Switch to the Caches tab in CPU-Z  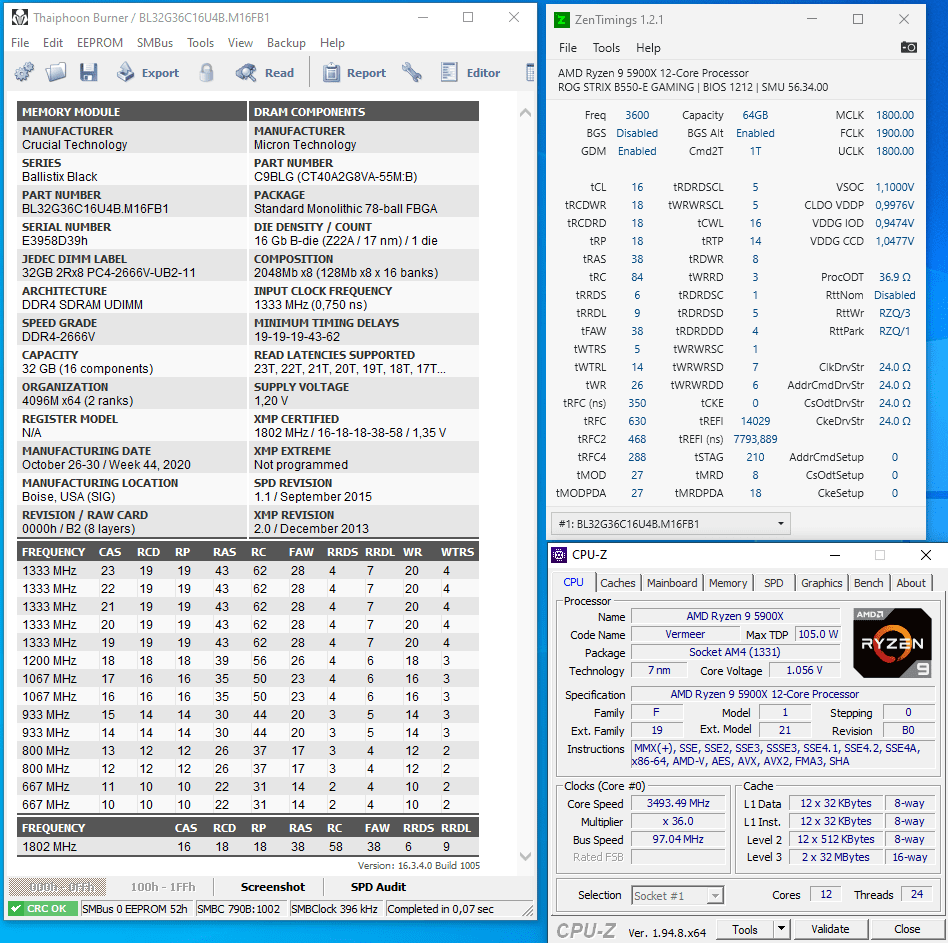pos(617,583)
